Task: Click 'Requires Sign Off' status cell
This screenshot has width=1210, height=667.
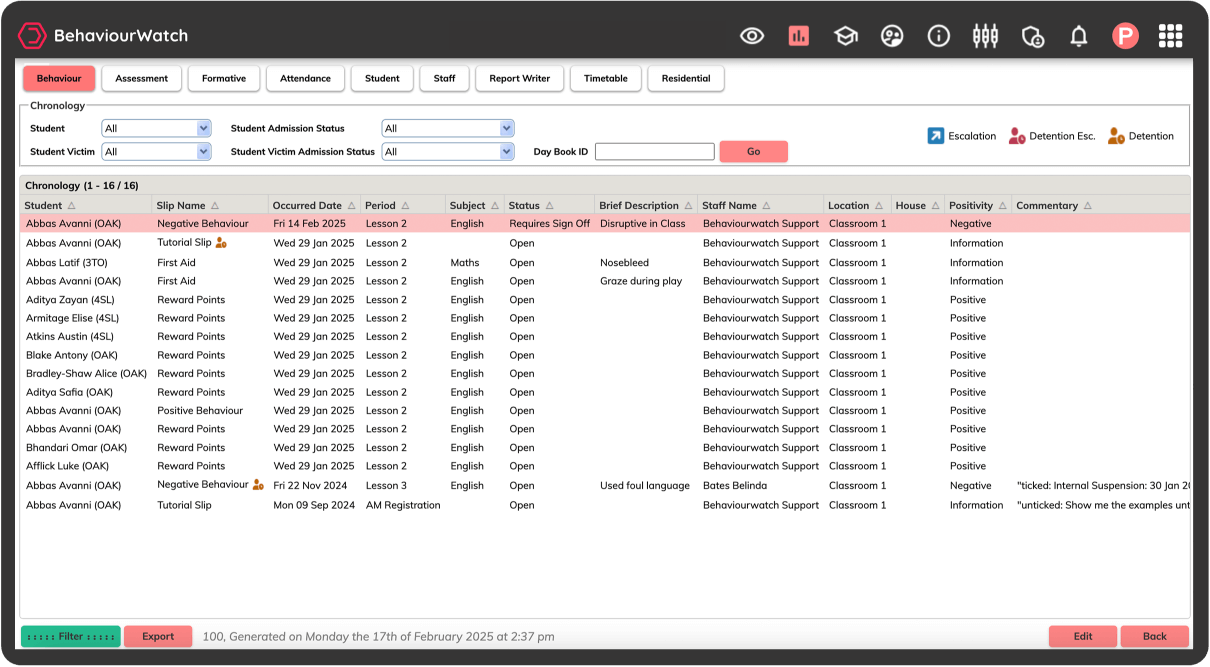Action: click(x=550, y=224)
